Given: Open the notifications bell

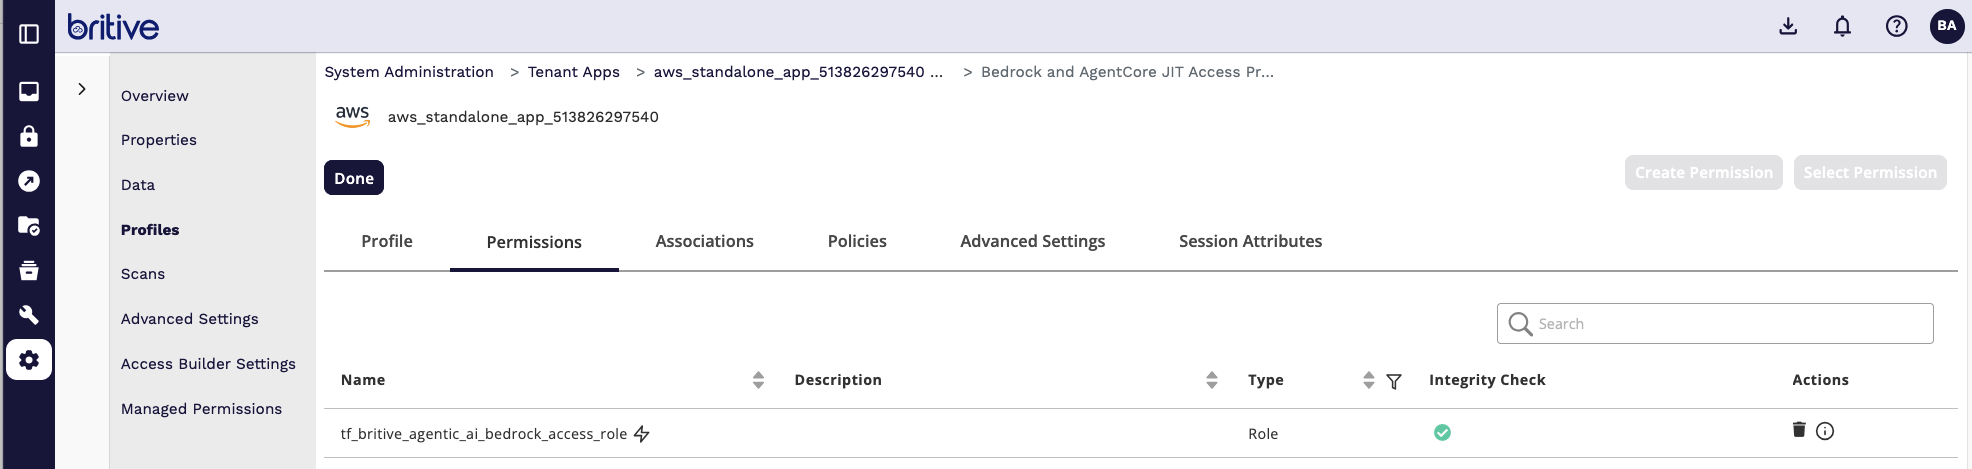Looking at the screenshot, I should click(1842, 26).
